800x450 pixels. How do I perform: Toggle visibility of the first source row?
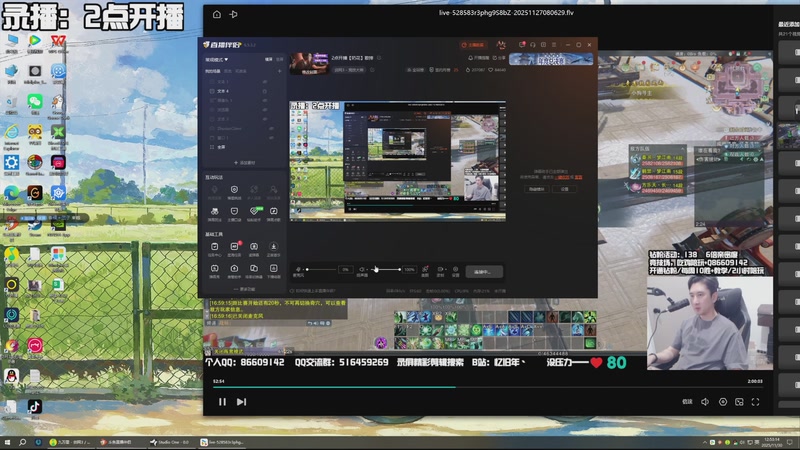pyautogui.click(x=265, y=82)
